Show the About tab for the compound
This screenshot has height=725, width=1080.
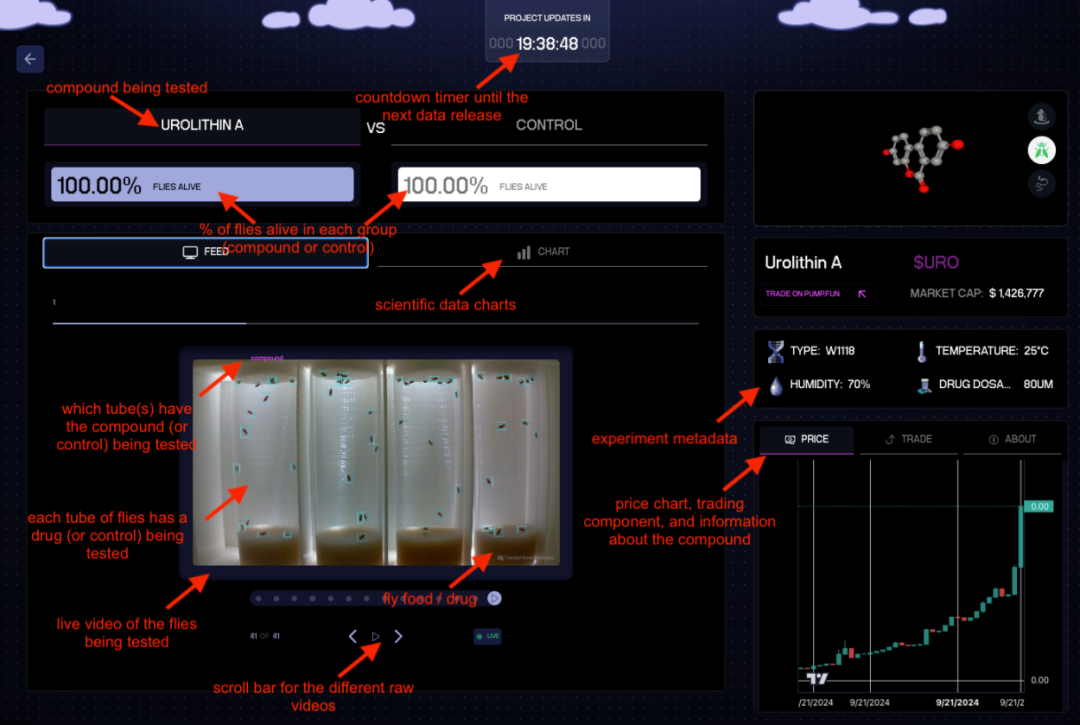[1012, 439]
